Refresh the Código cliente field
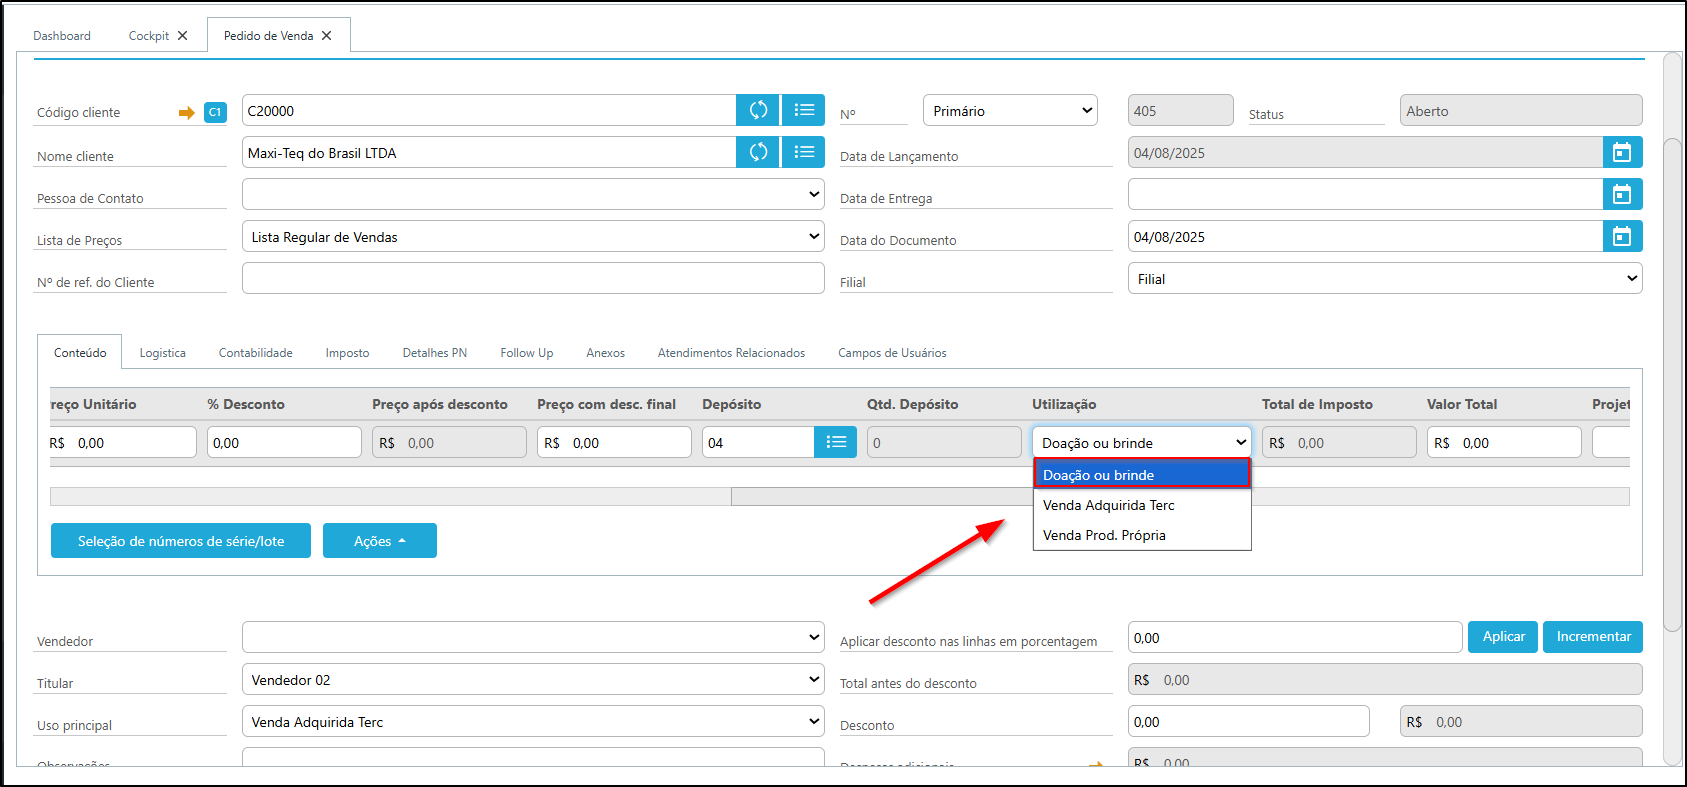 [758, 110]
